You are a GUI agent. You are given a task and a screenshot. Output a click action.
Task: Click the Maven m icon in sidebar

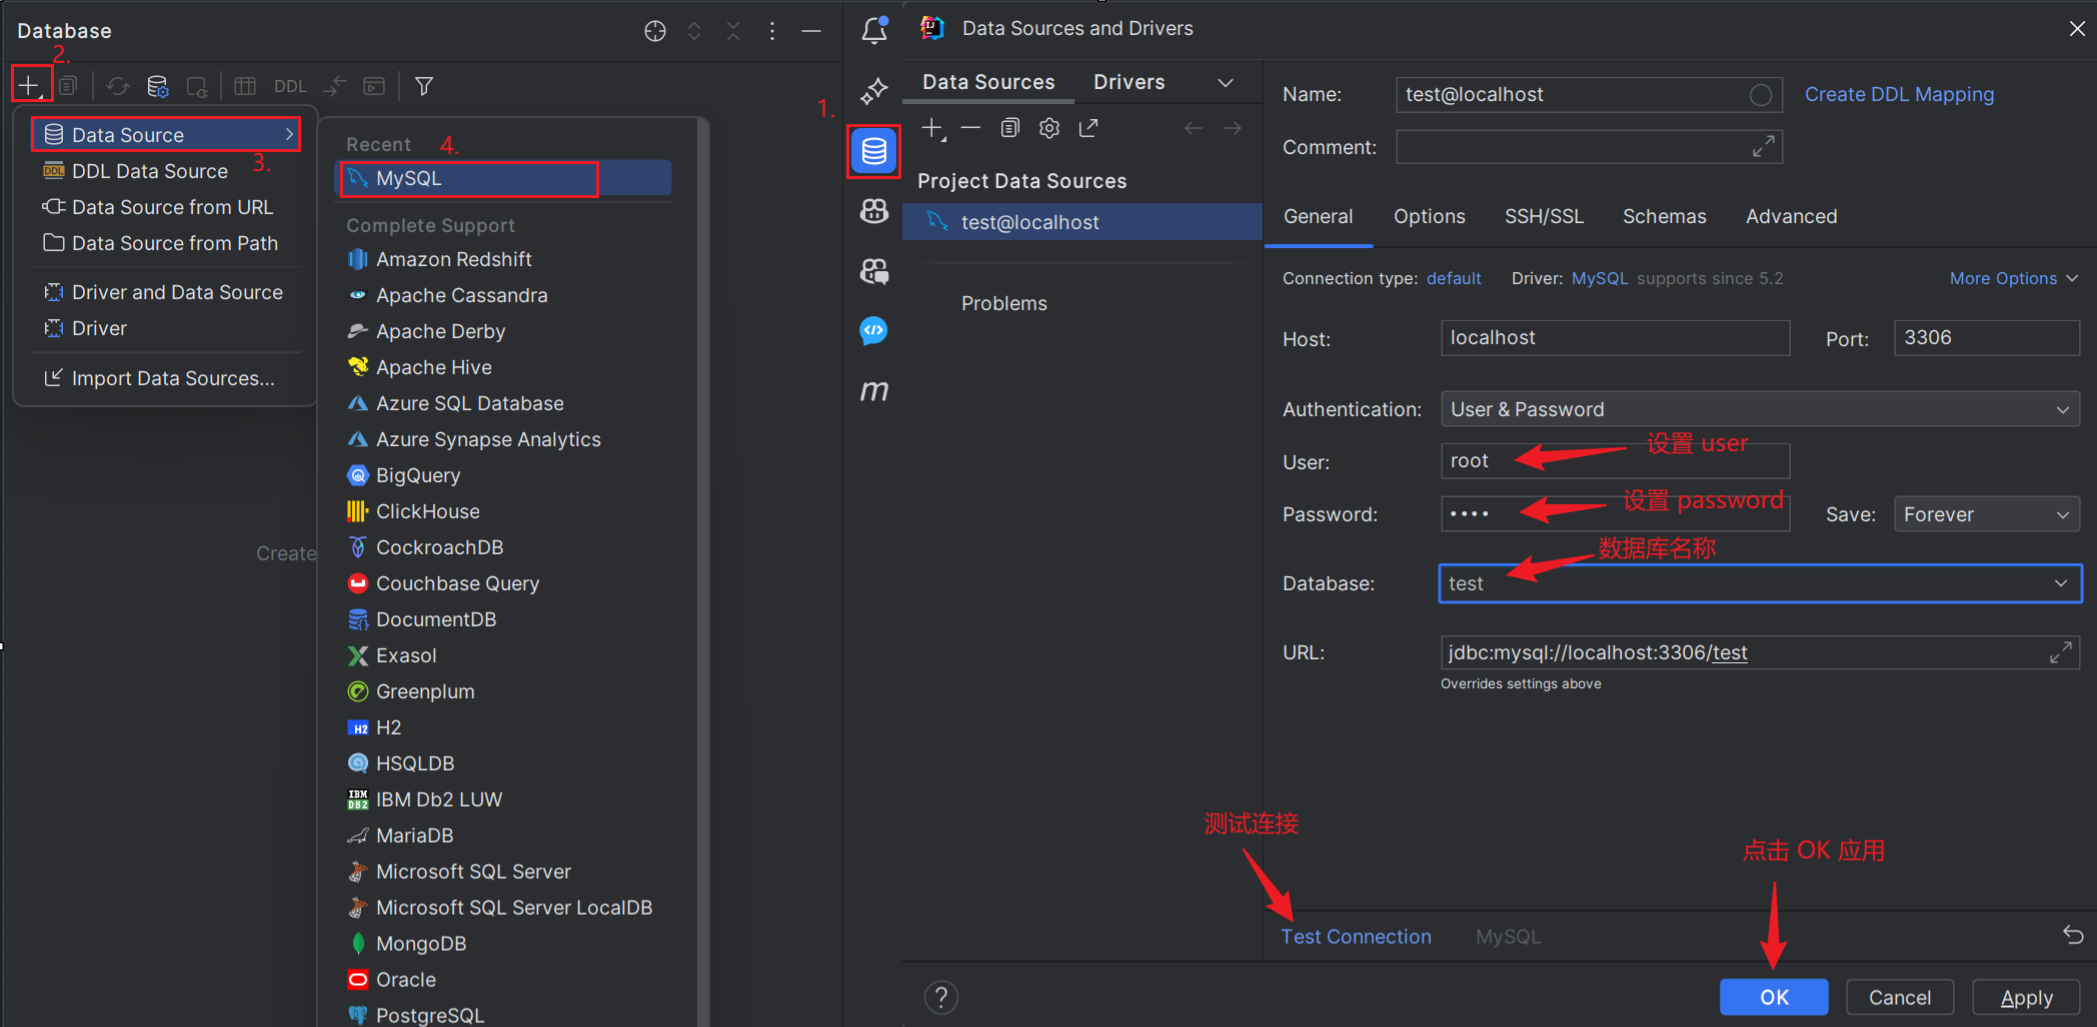pos(874,391)
